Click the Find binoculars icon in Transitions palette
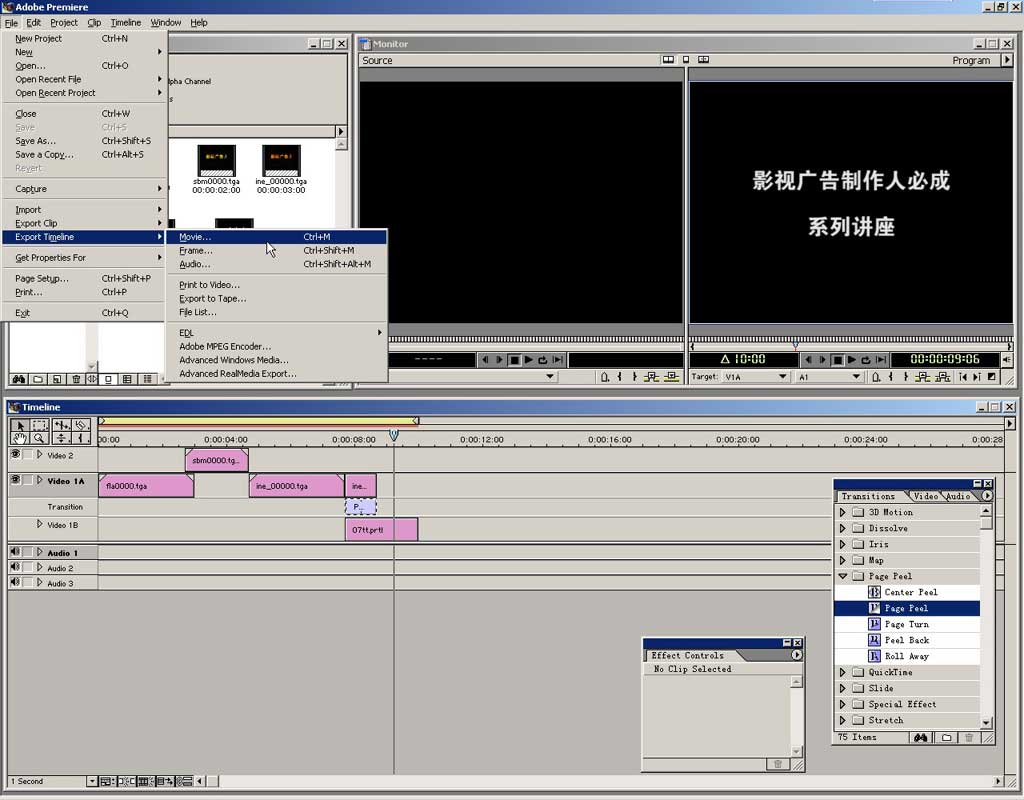The image size is (1024, 800). pyautogui.click(x=920, y=738)
